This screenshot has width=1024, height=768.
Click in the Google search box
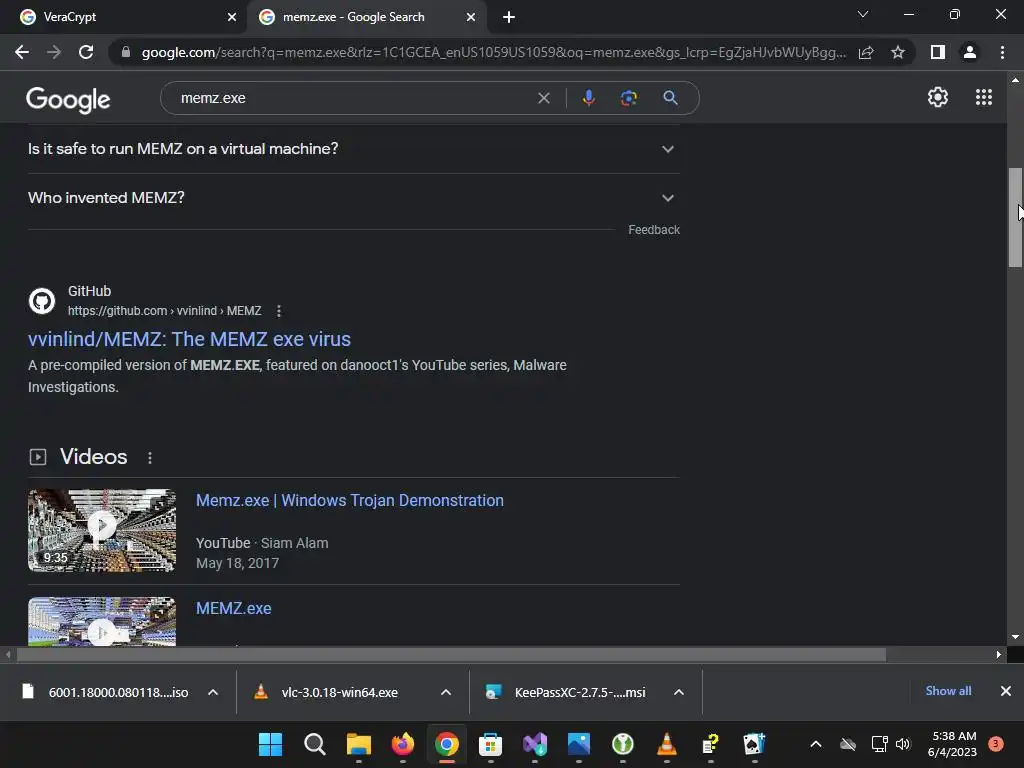tap(353, 98)
